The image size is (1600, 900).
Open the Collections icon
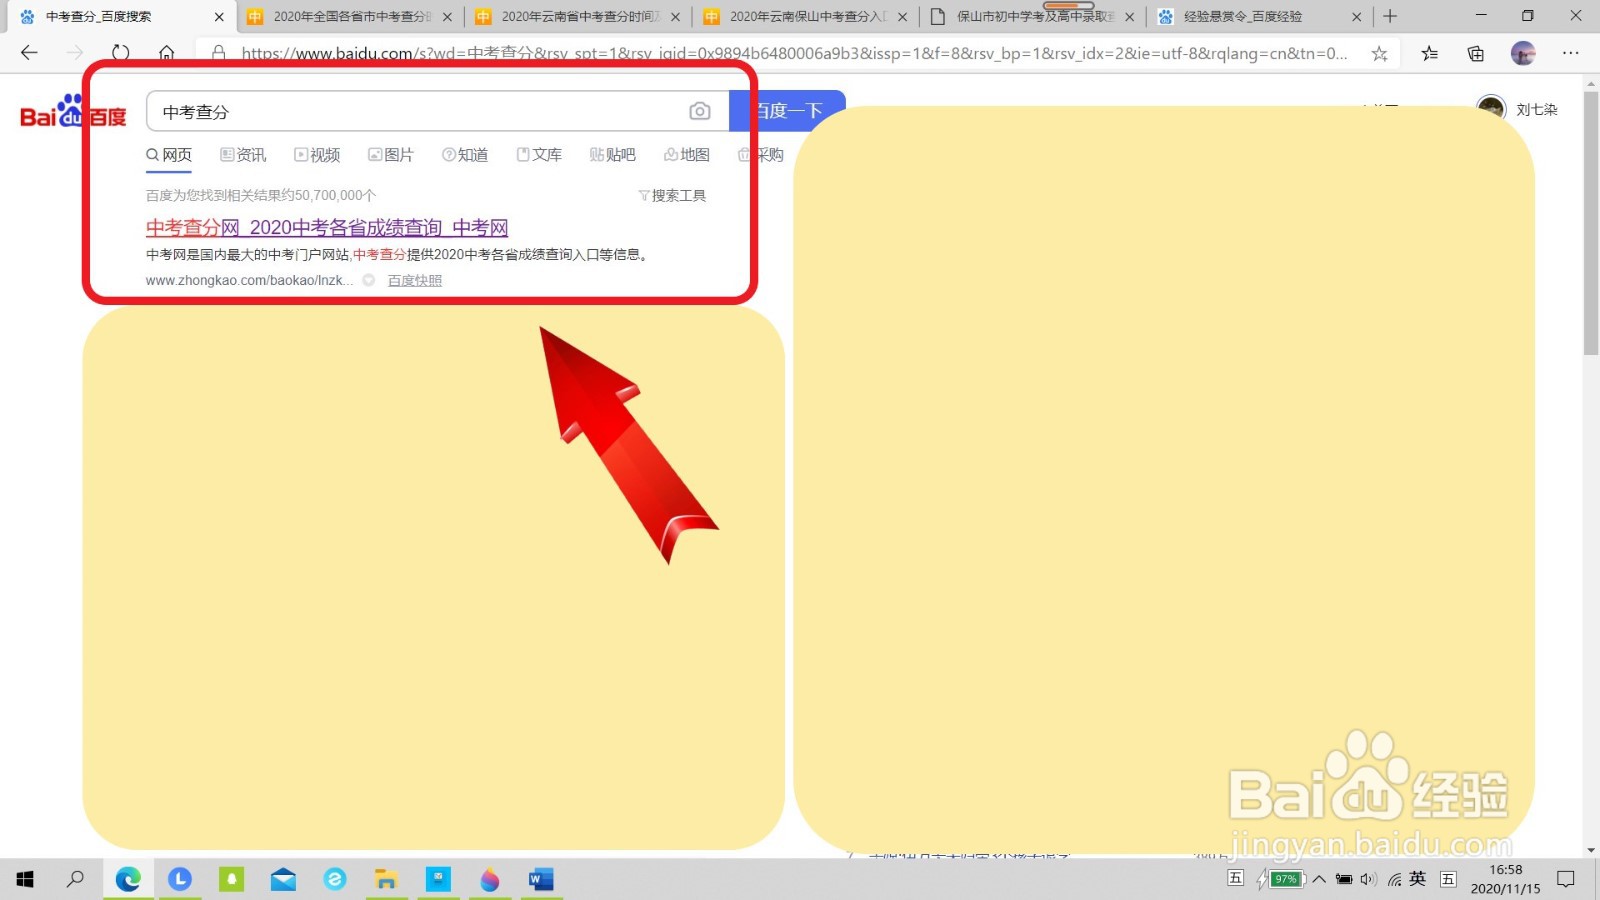[x=1476, y=53]
